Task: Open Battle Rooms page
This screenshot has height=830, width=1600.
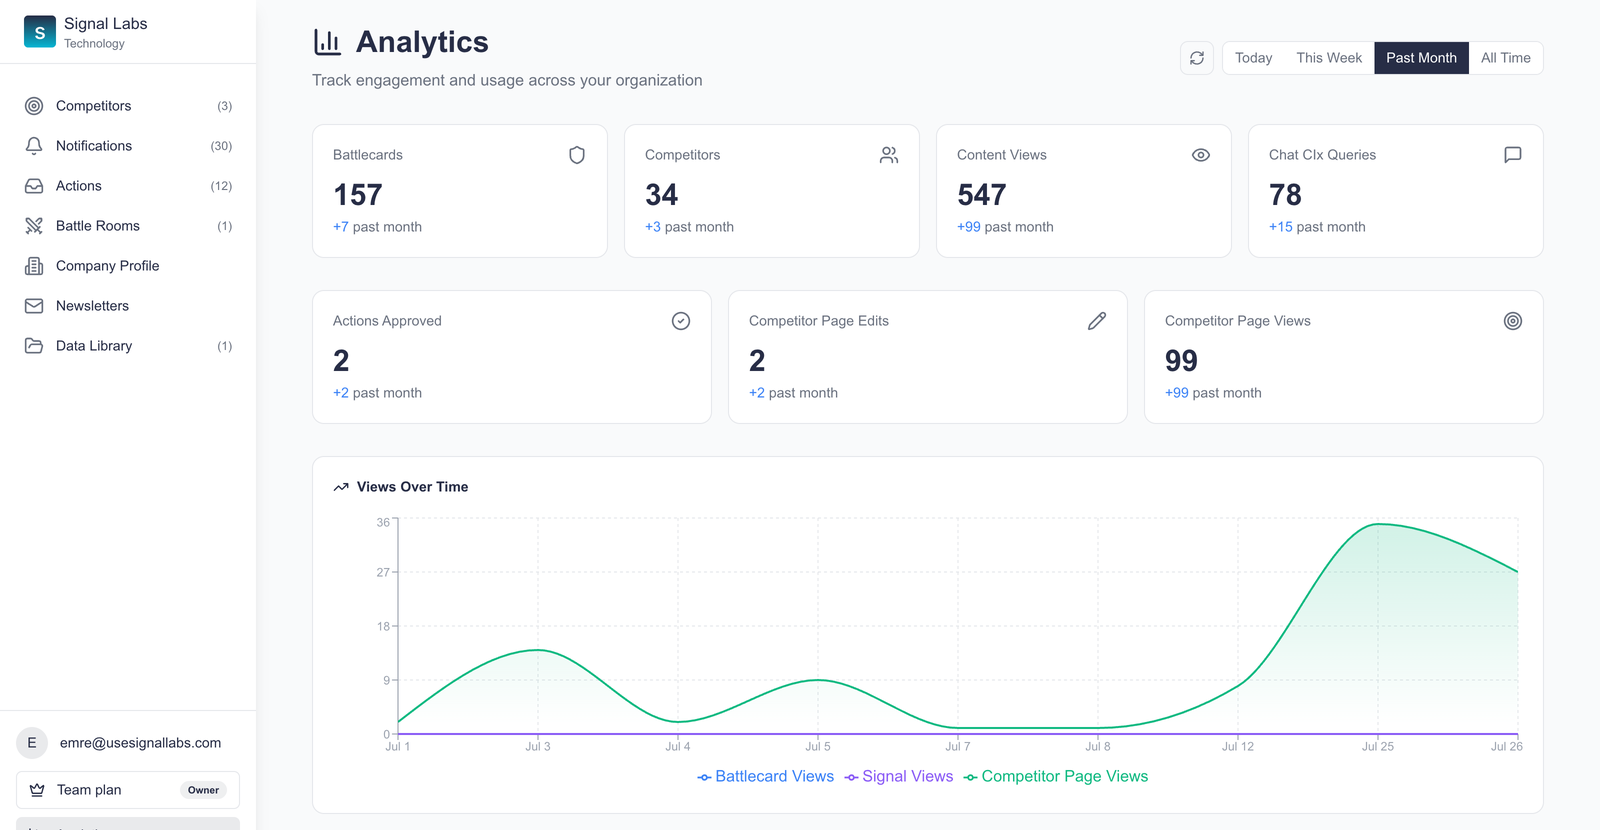Action: (128, 226)
